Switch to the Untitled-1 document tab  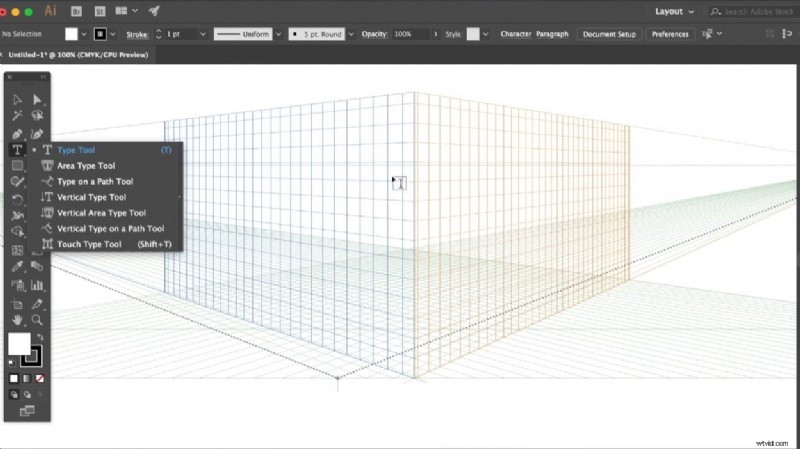pos(78,55)
